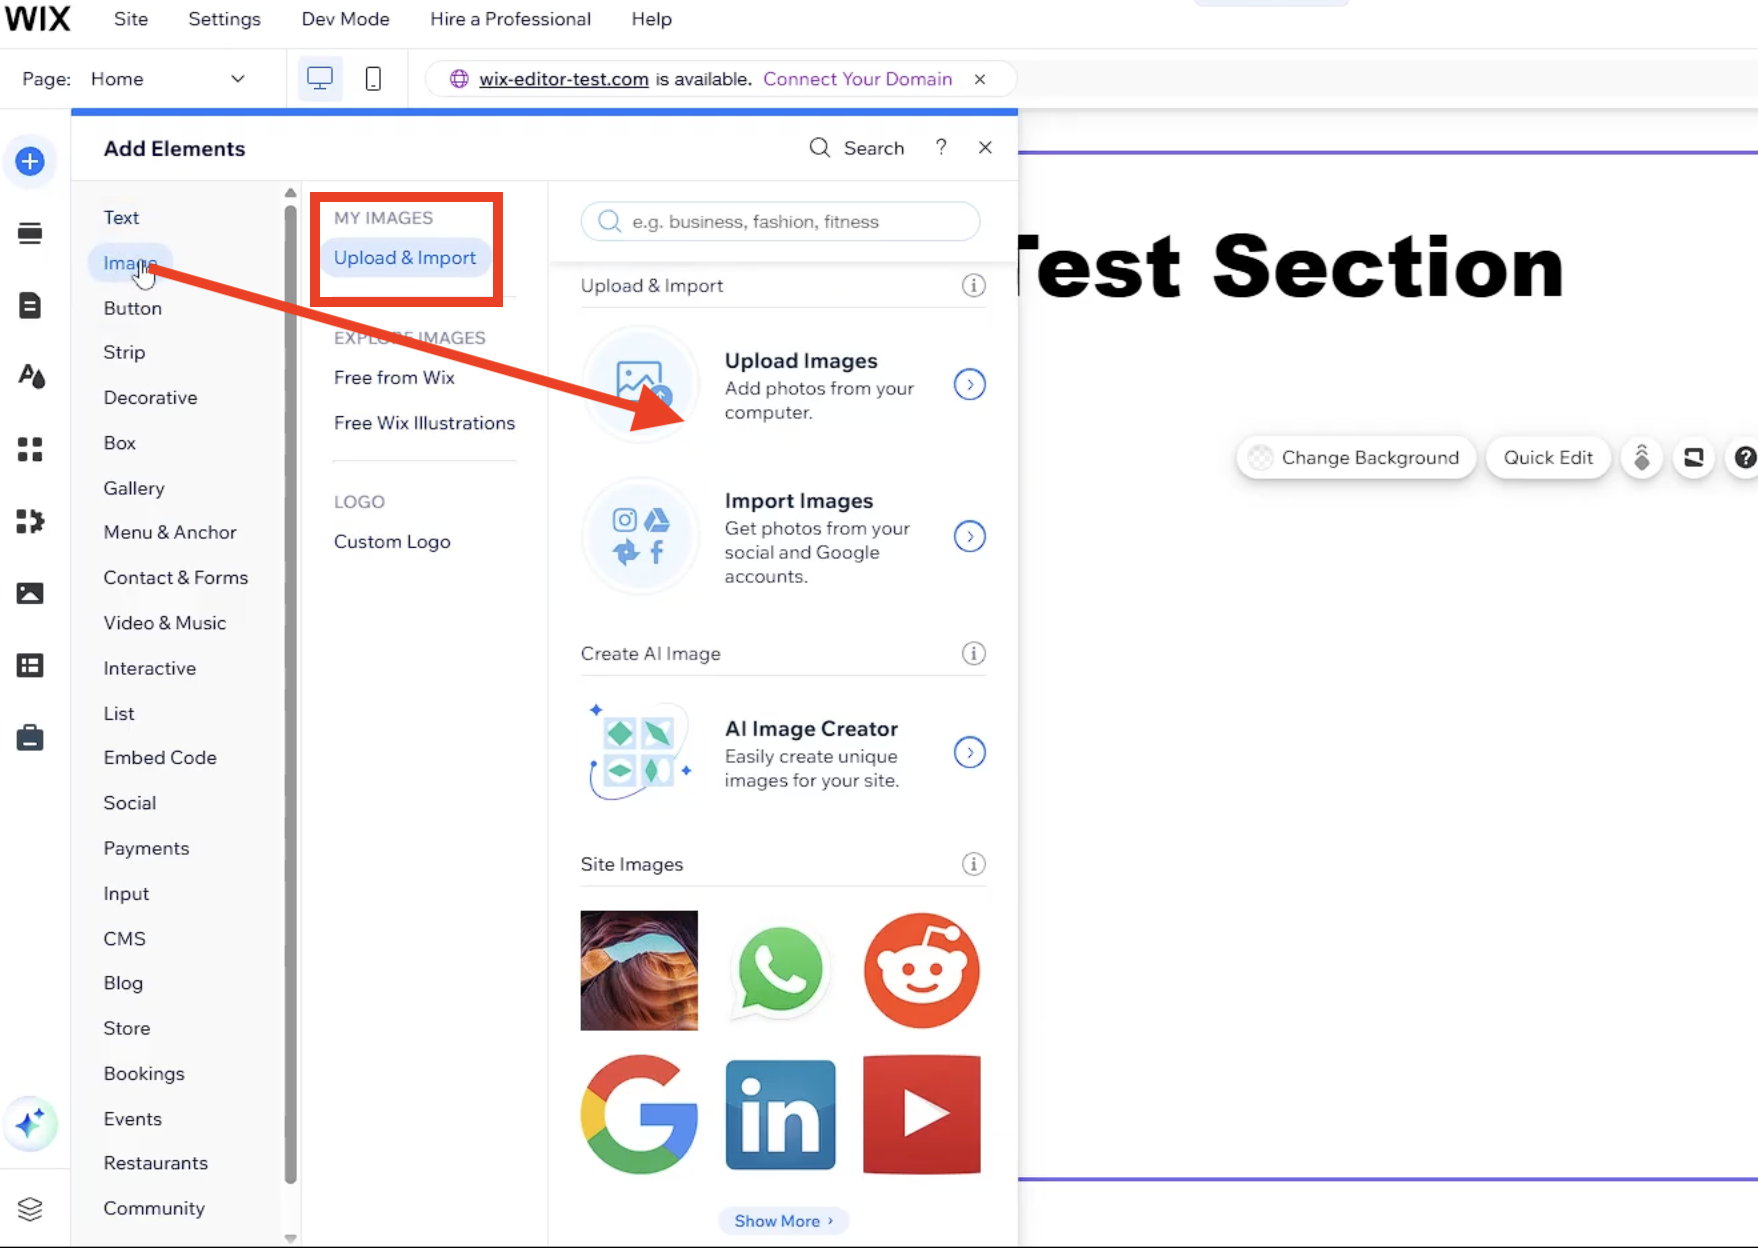Viewport: 1758px width, 1248px height.
Task: Open the Hire a Professional menu
Action: [x=510, y=18]
